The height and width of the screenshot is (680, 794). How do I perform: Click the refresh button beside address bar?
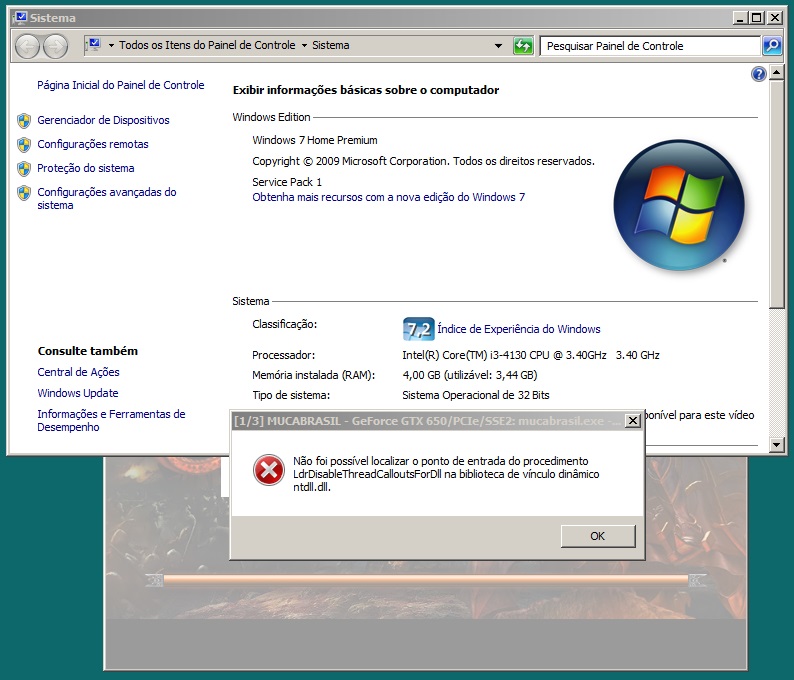(523, 46)
